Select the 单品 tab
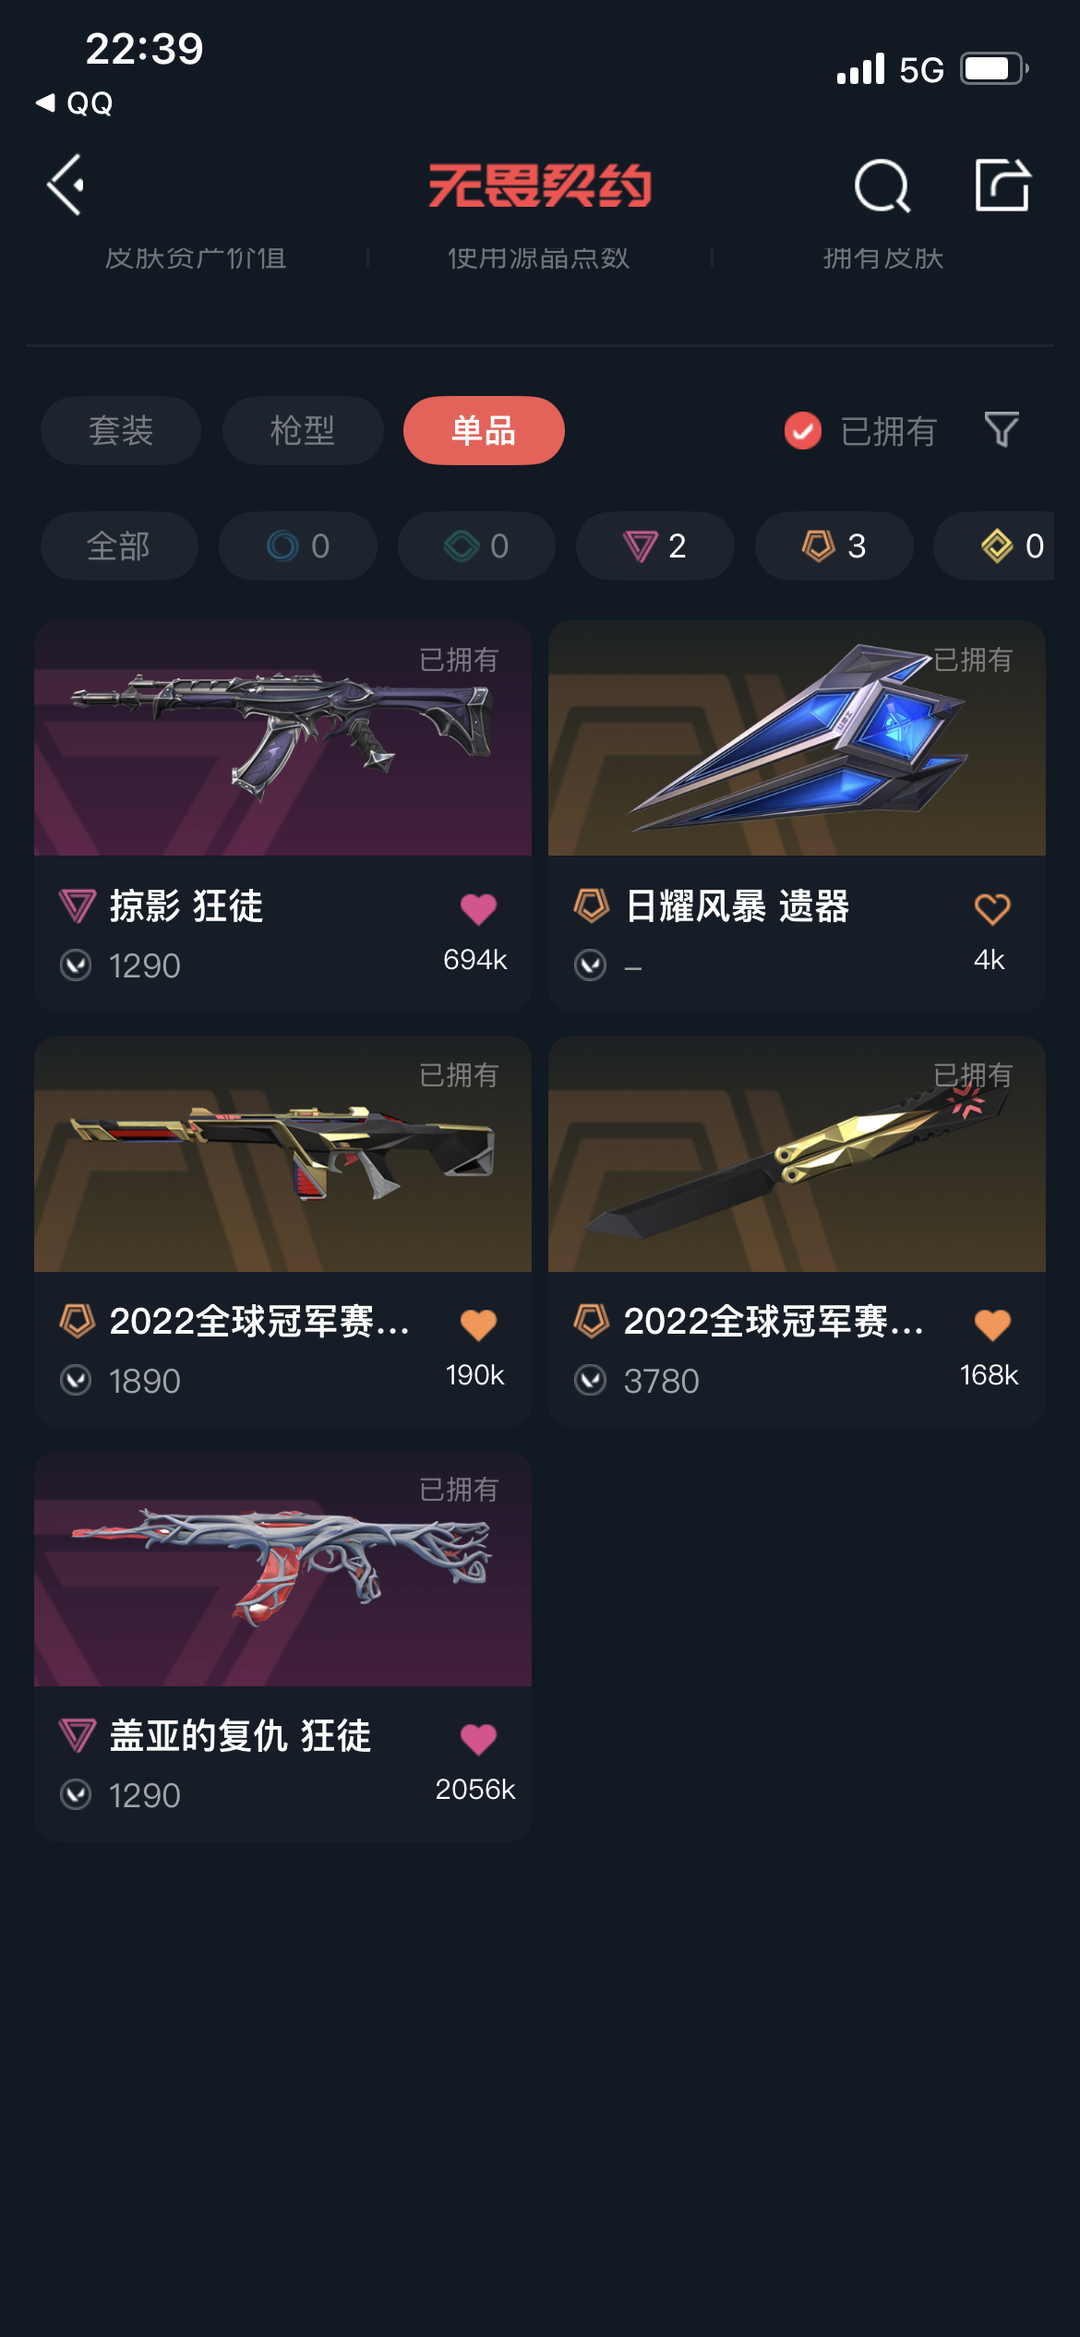Viewport: 1080px width, 2337px height. 484,431
